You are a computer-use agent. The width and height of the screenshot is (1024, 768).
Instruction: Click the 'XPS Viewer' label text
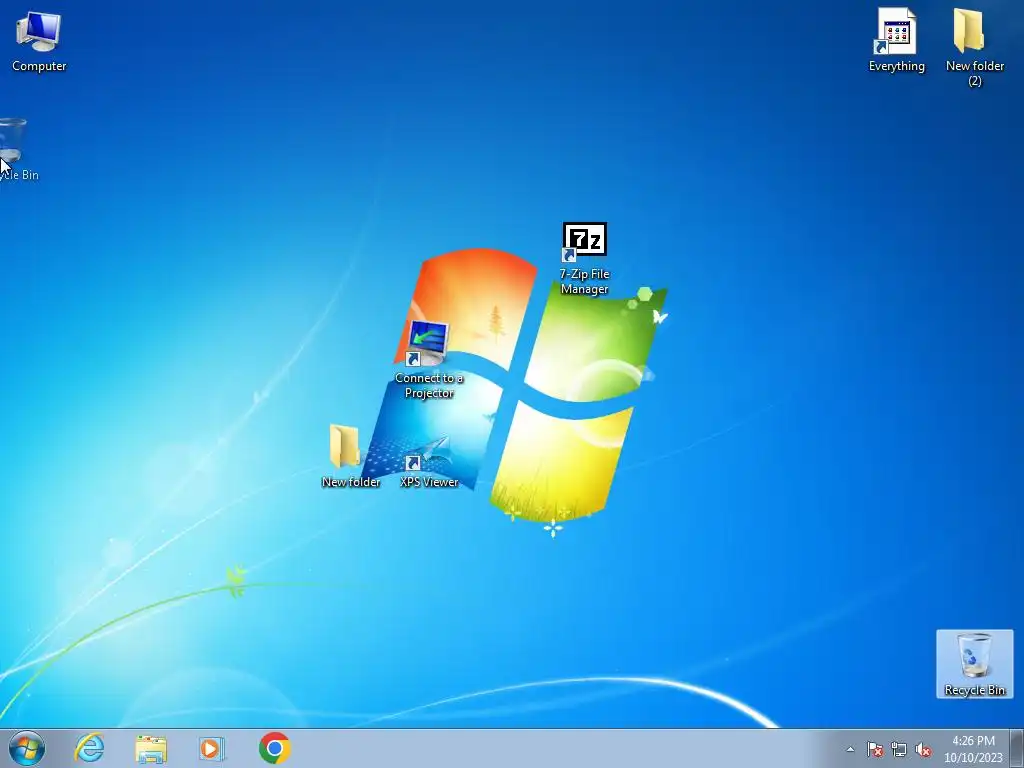pyautogui.click(x=429, y=482)
